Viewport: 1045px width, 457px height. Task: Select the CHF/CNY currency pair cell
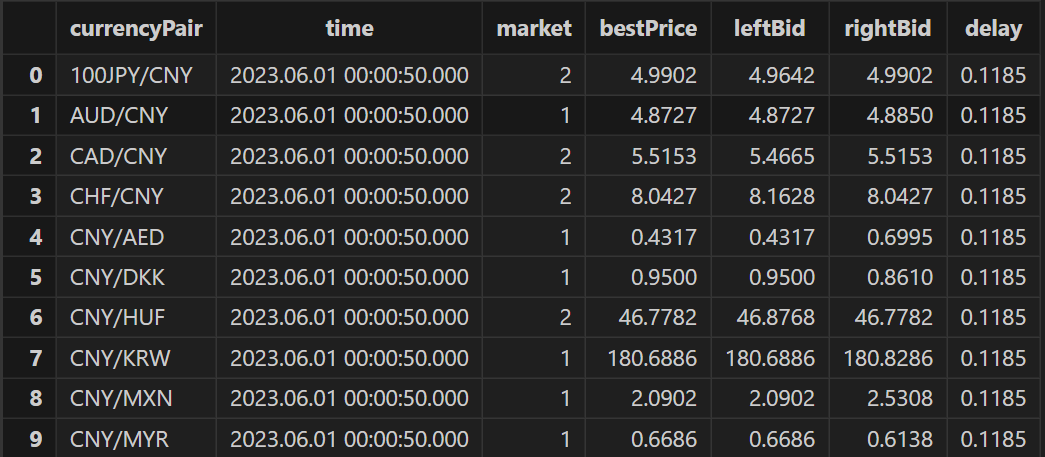point(118,197)
